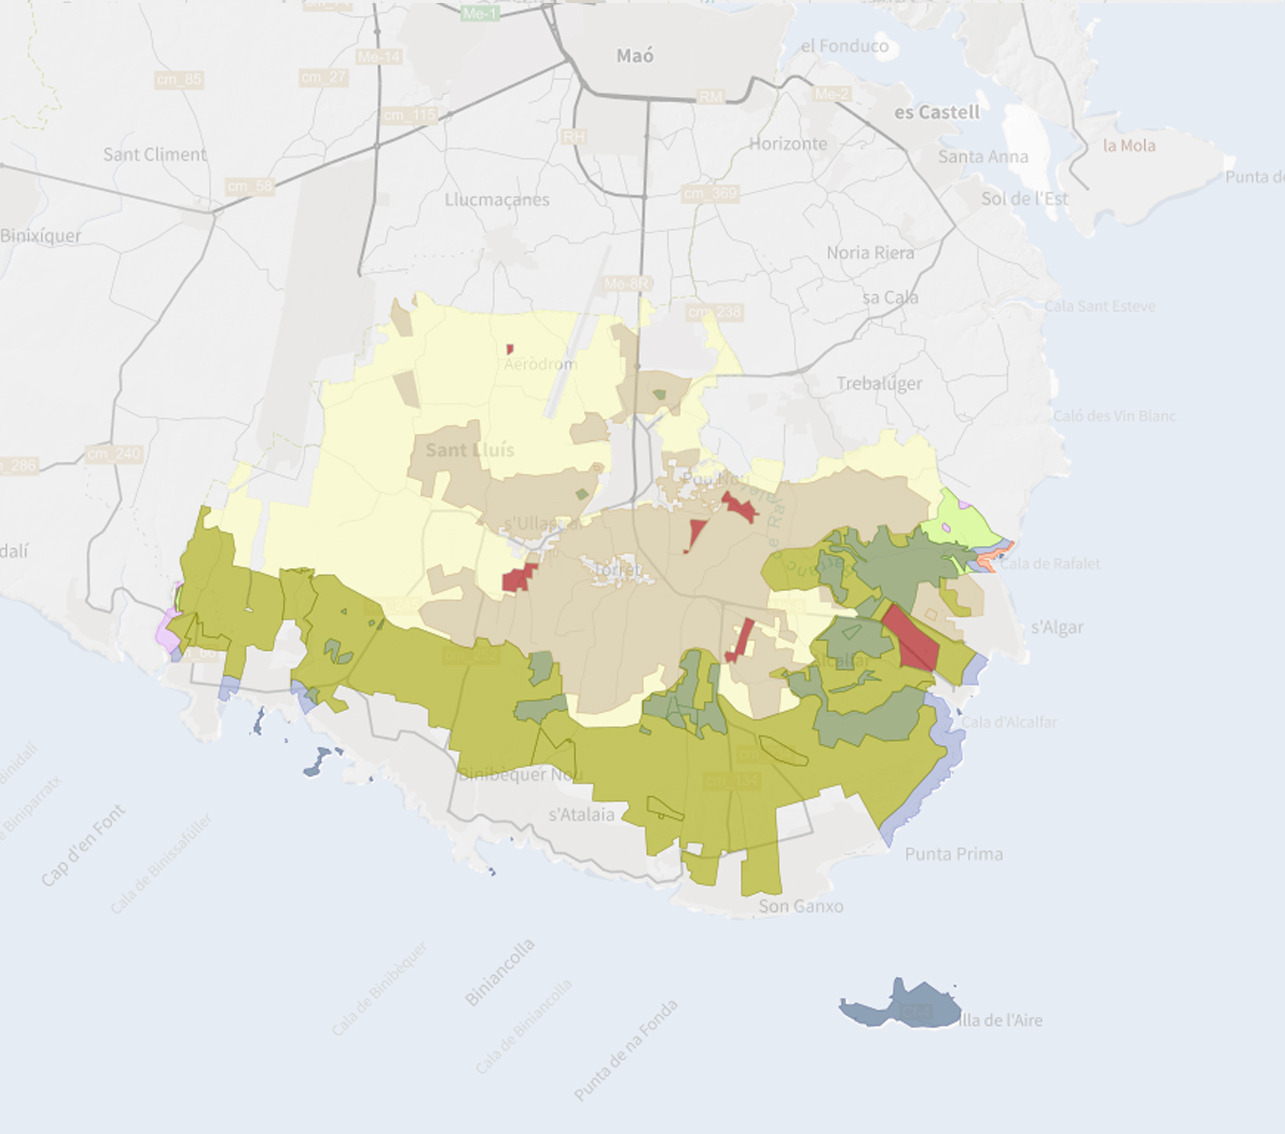Click the small red polygon above Aeròdrom

pos(510,349)
